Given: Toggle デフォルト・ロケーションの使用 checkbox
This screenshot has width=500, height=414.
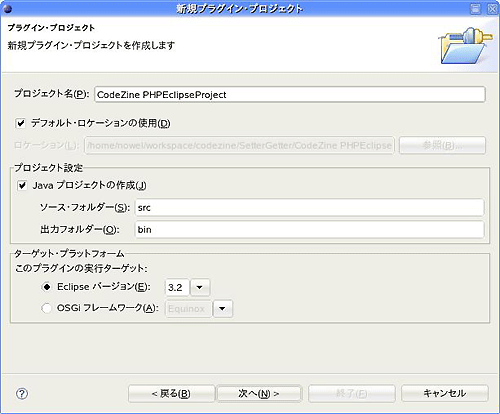Looking at the screenshot, I should [21, 123].
